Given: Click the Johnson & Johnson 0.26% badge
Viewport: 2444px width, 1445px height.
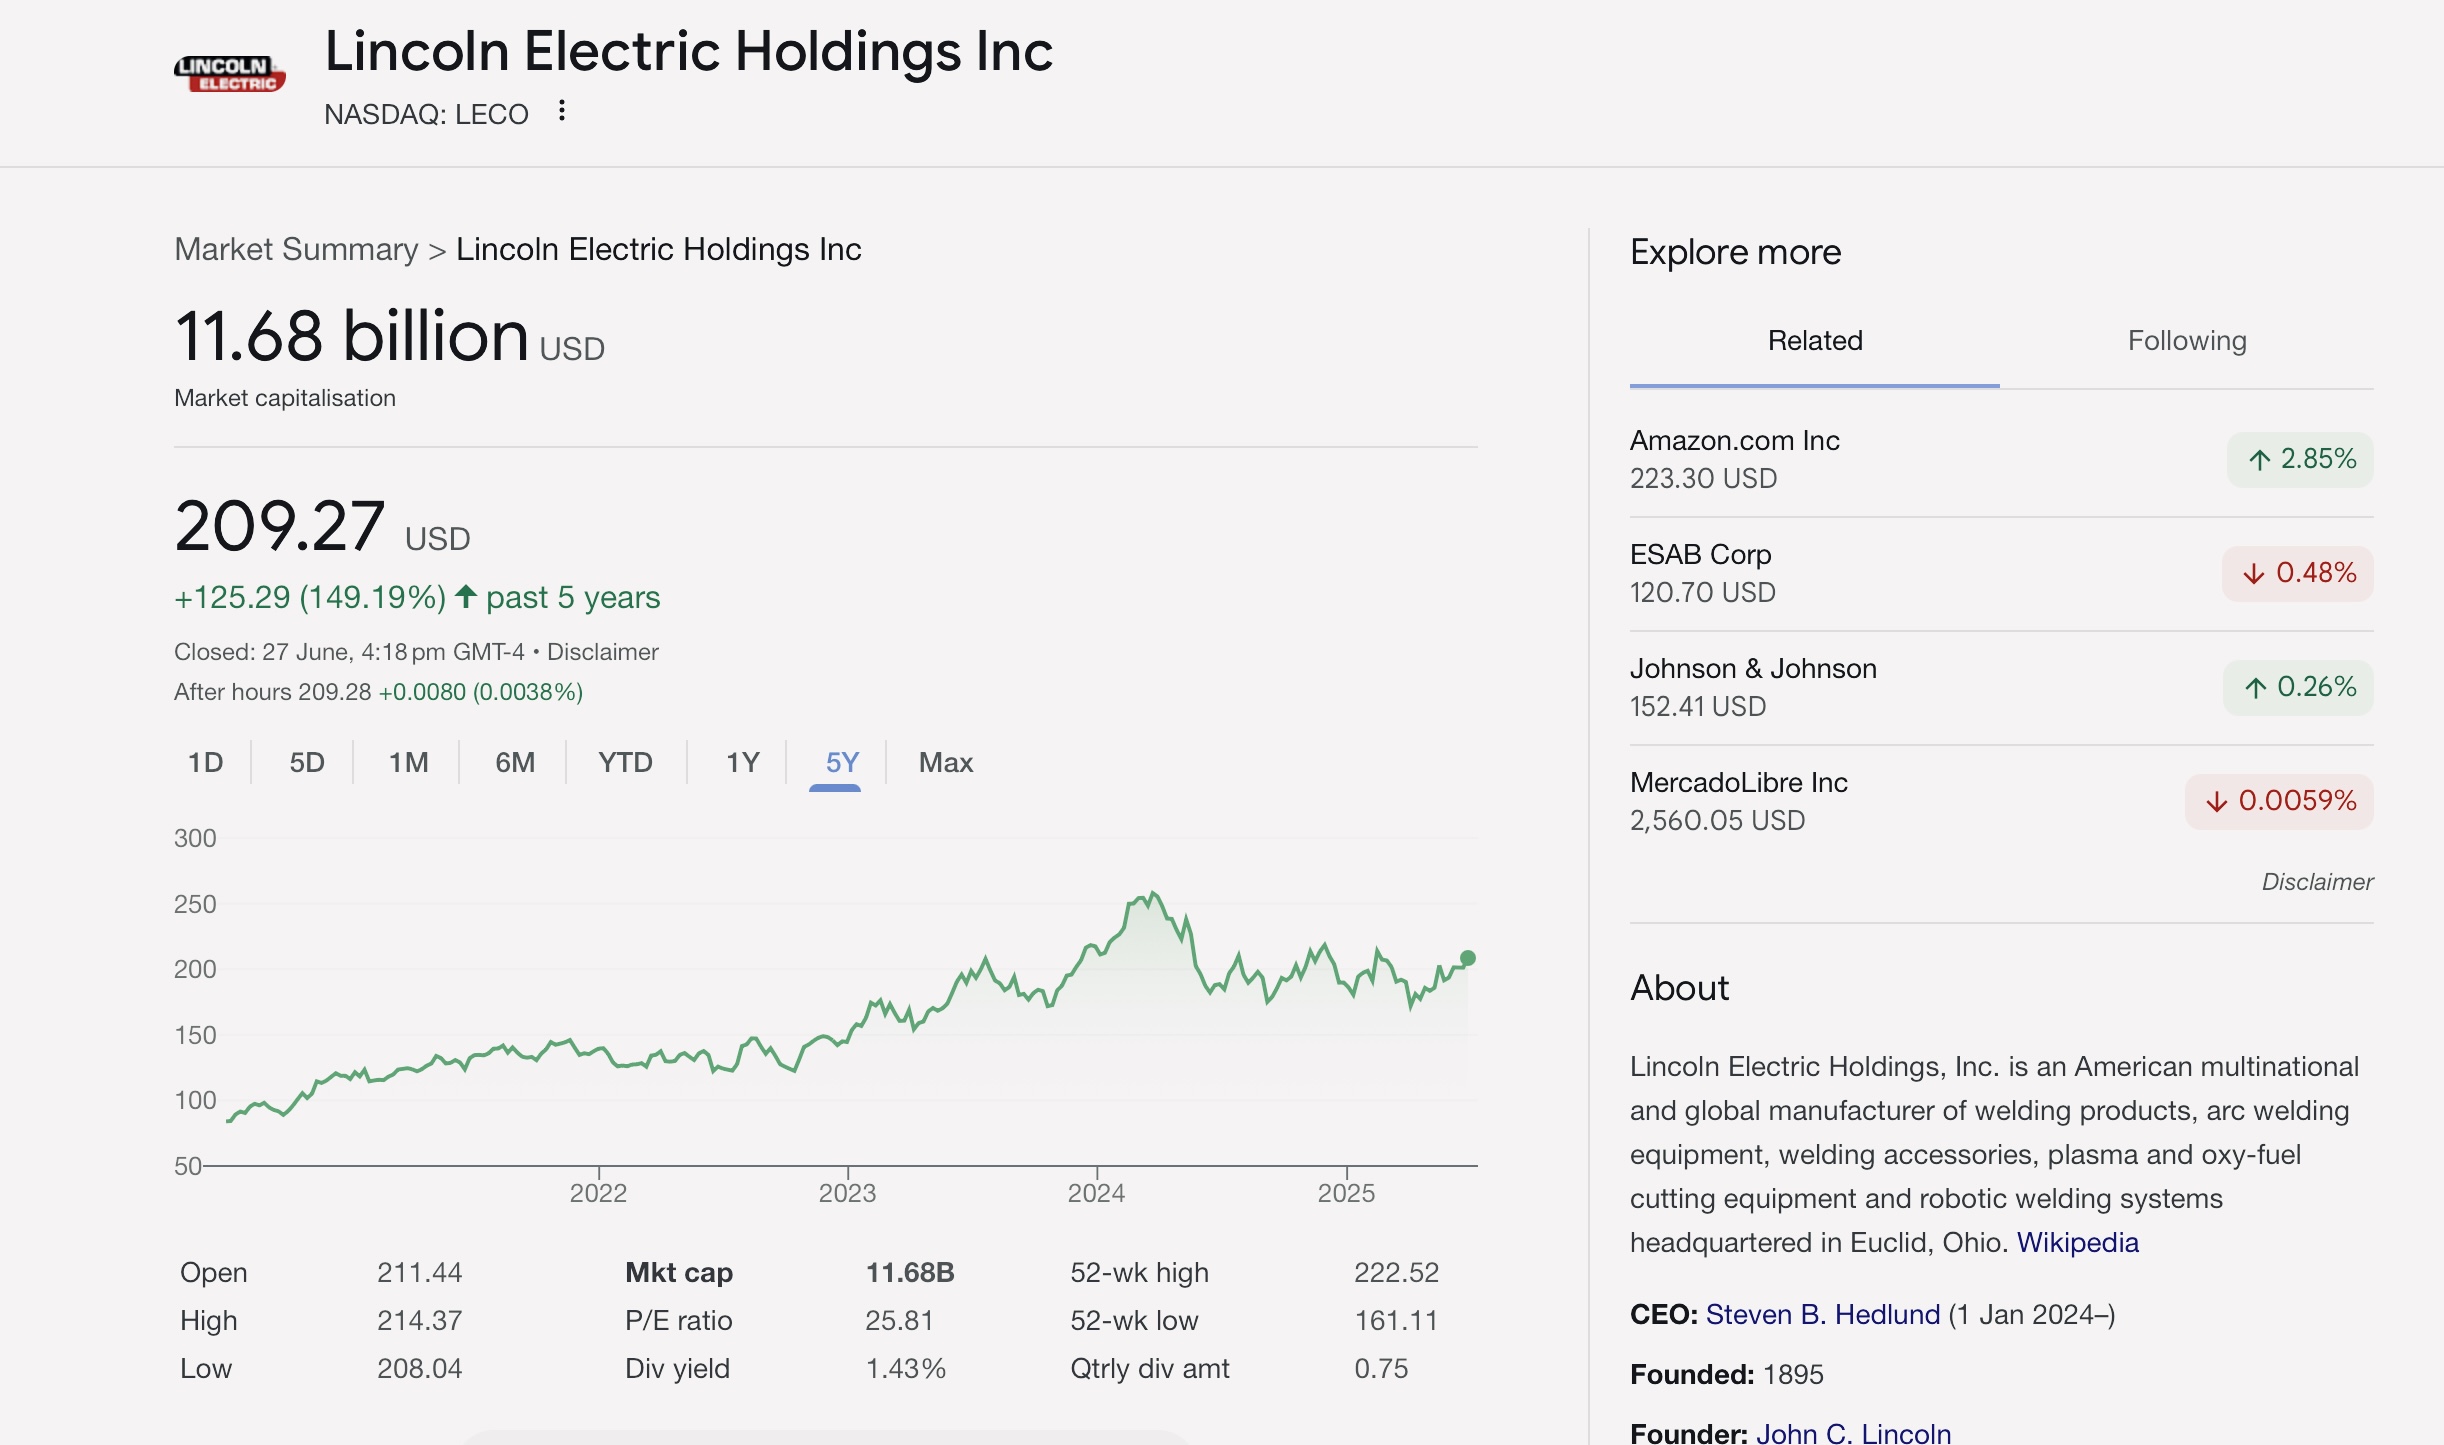Looking at the screenshot, I should 2298,687.
